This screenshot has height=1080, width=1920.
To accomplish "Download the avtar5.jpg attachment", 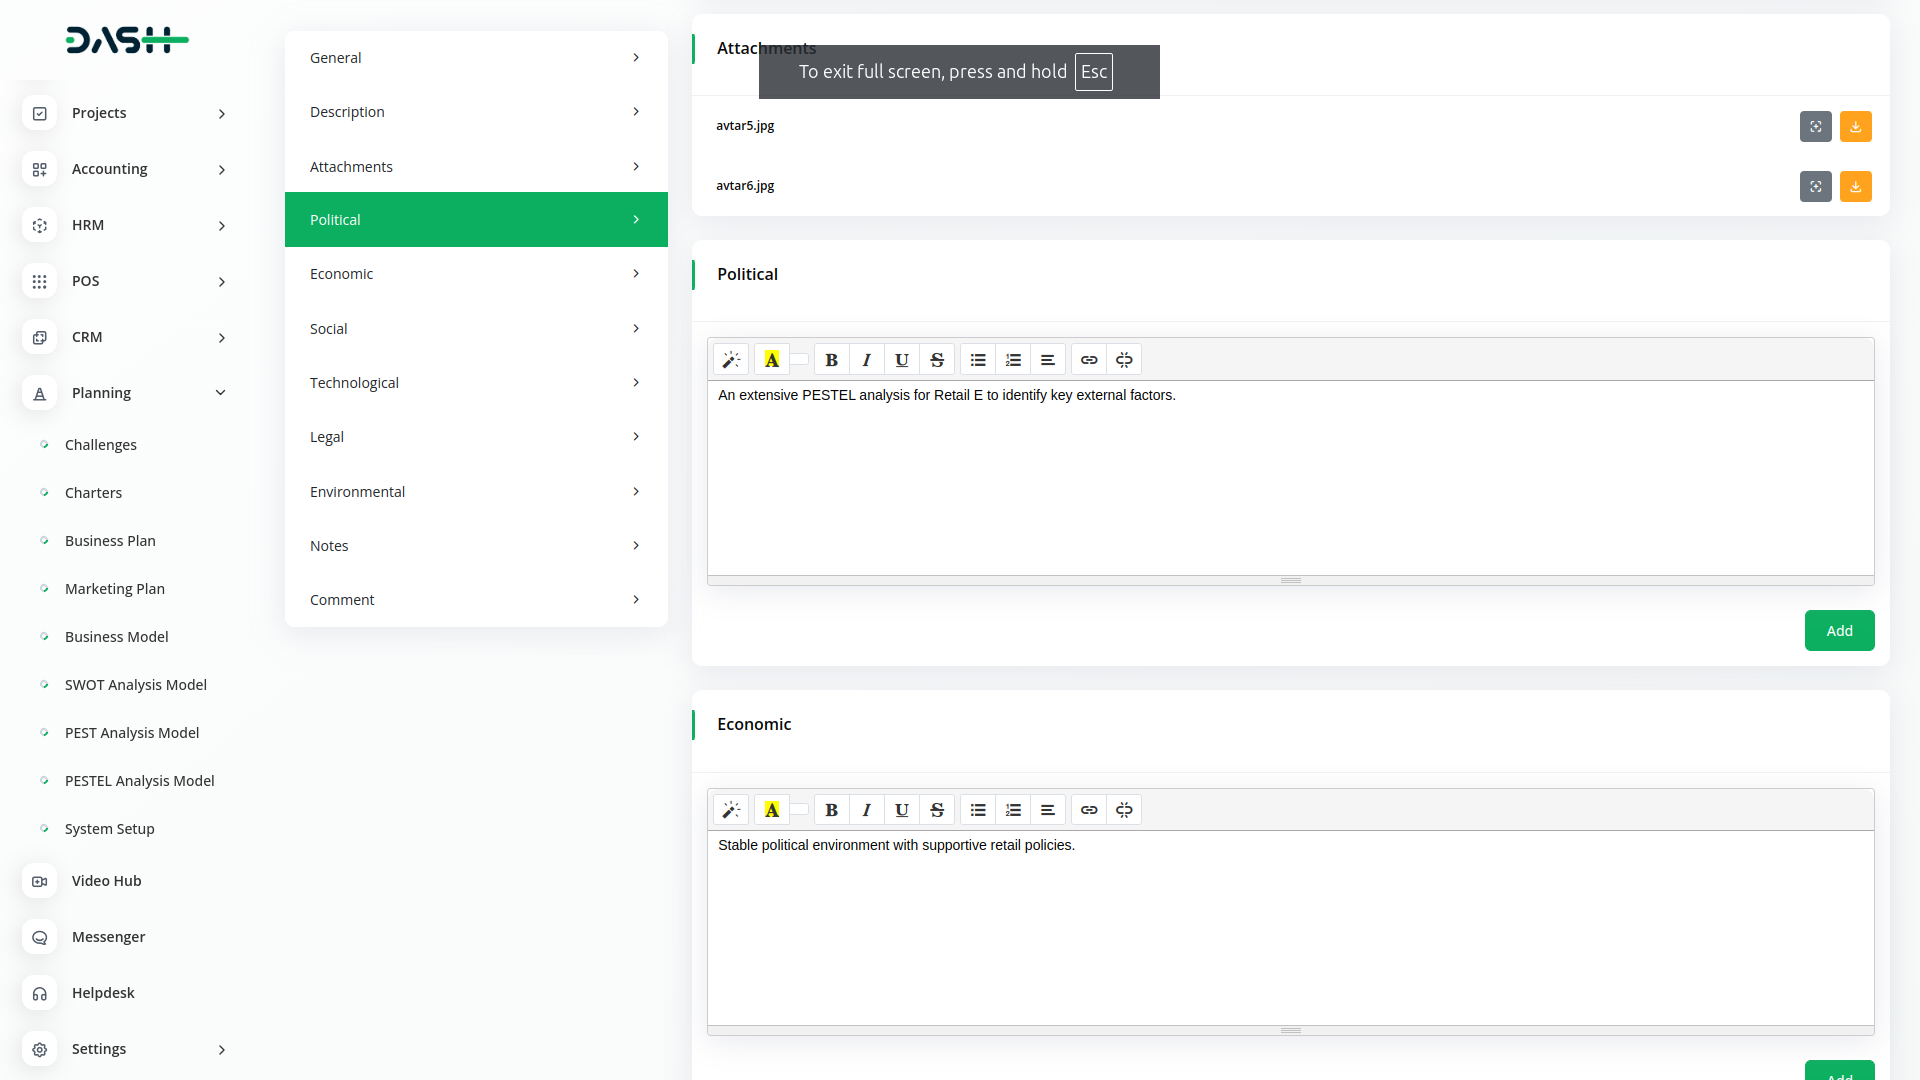I will coord(1855,127).
